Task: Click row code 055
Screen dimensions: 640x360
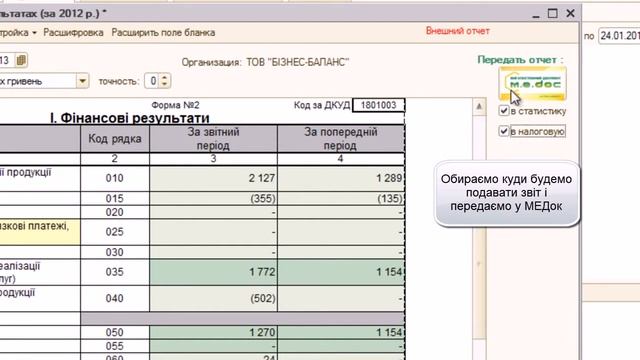Action: (x=115, y=346)
